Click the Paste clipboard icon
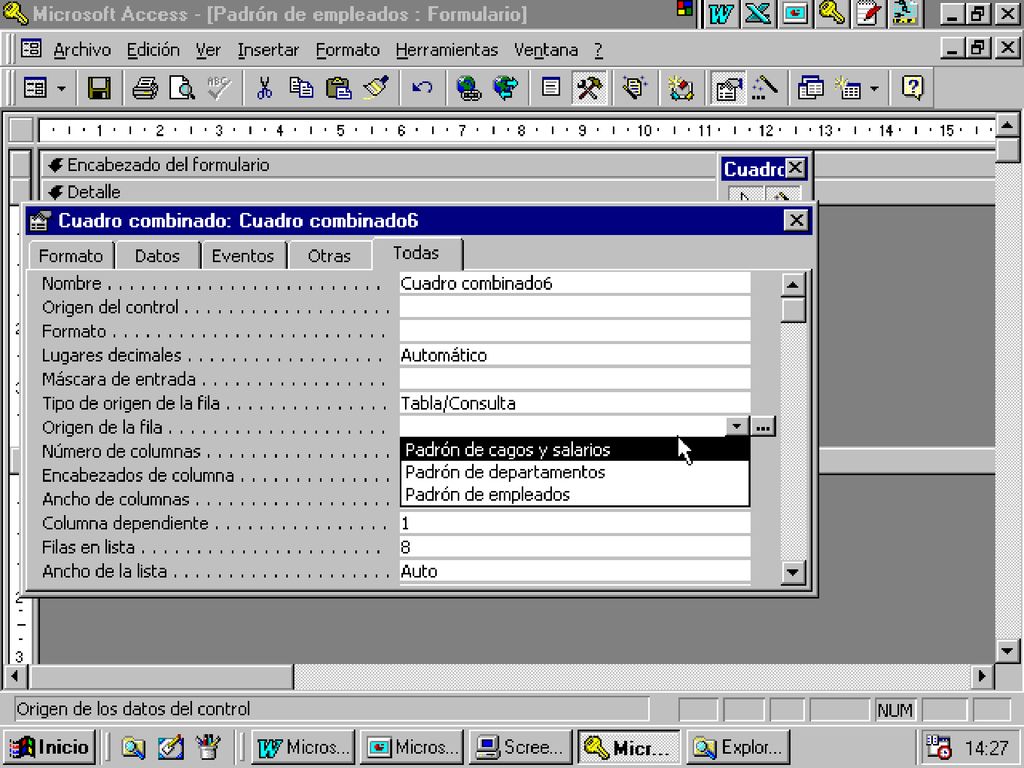 [x=338, y=88]
